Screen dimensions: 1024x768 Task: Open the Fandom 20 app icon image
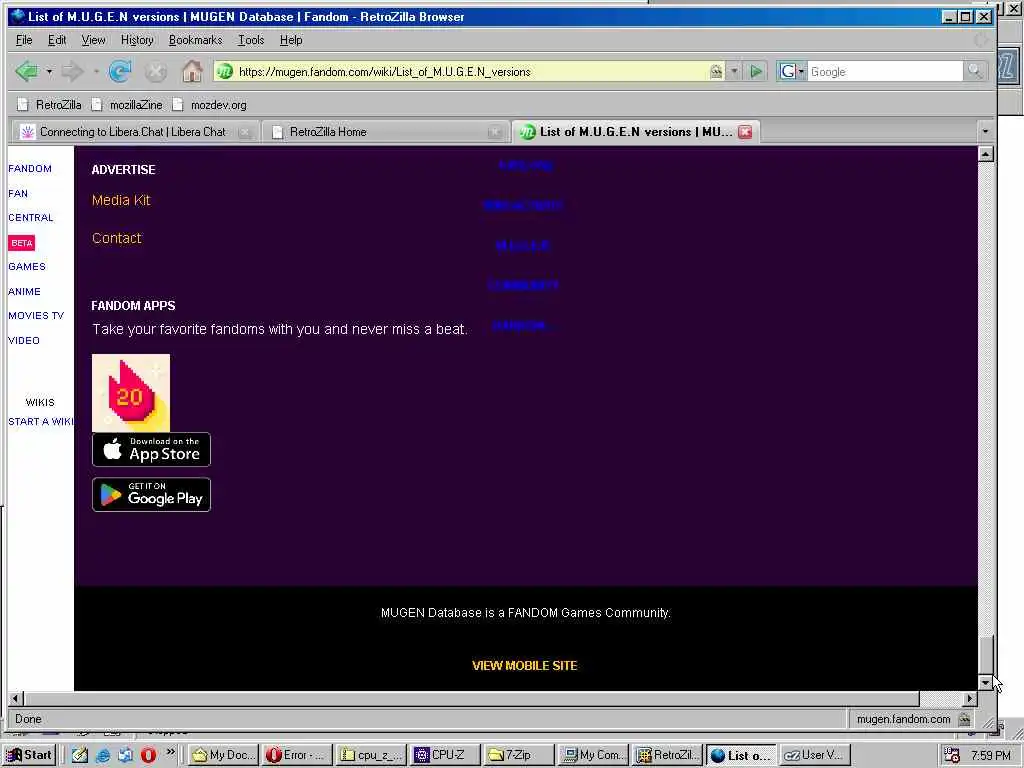pyautogui.click(x=131, y=392)
